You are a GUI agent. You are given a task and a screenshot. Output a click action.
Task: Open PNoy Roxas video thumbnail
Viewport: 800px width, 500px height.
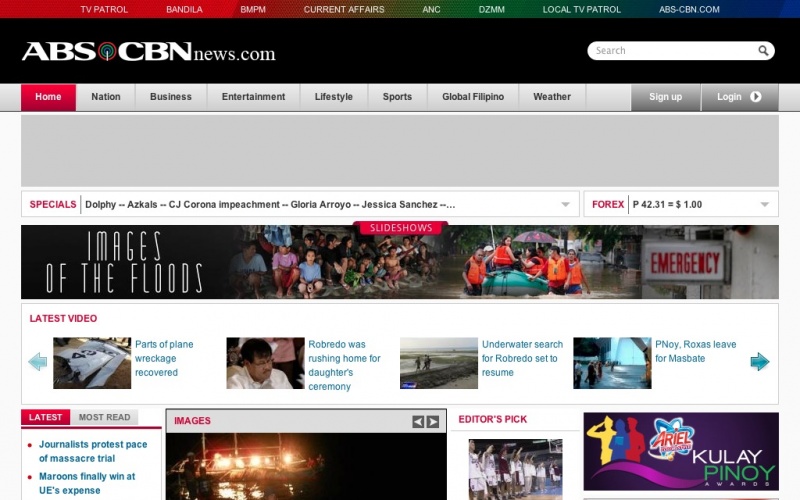pyautogui.click(x=612, y=363)
